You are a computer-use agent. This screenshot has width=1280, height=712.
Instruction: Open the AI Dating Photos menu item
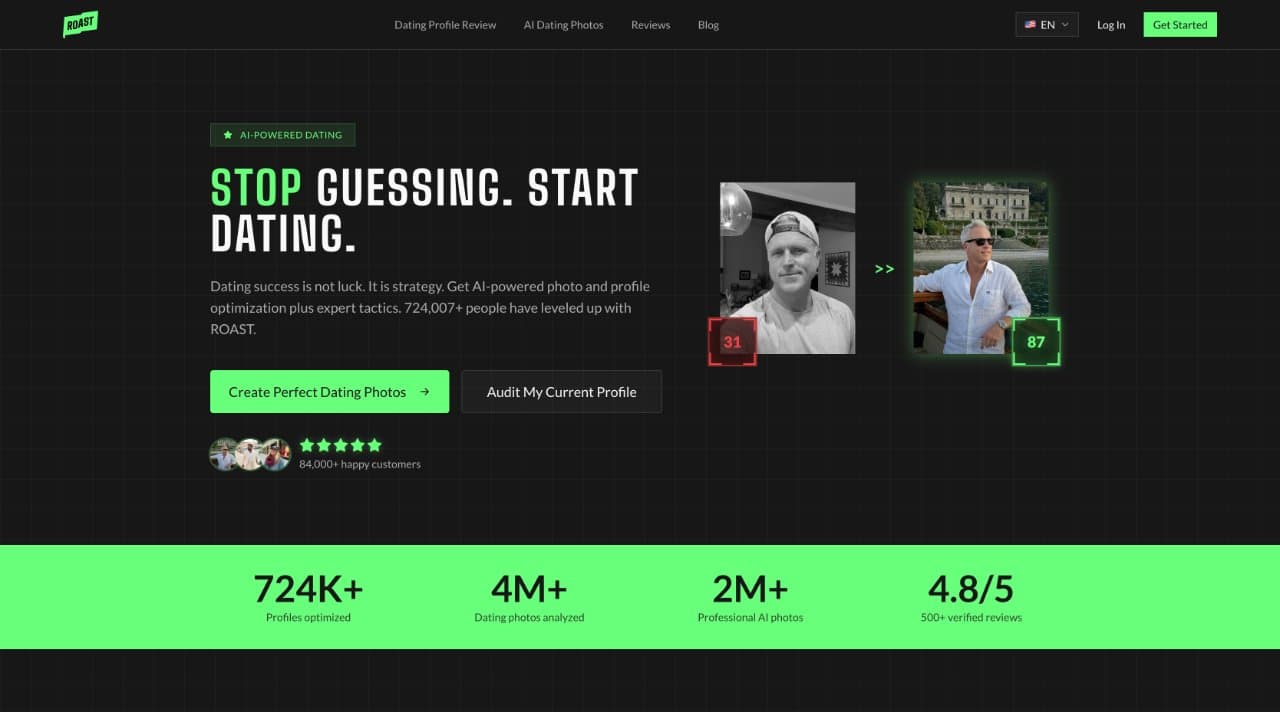563,25
